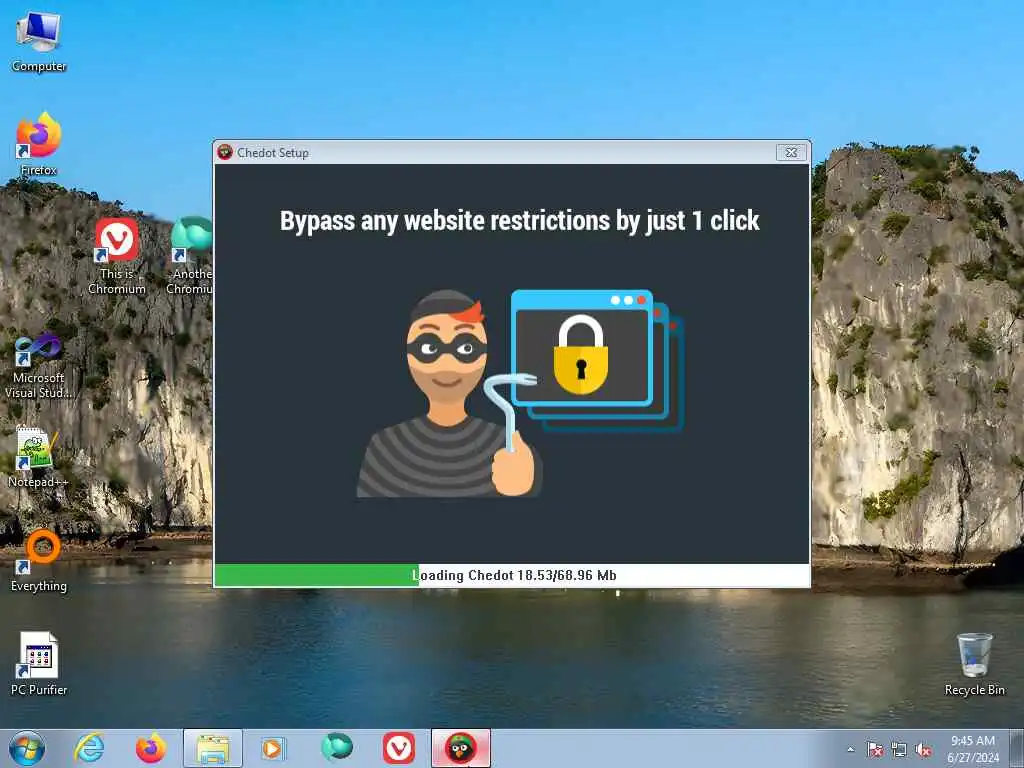Open the PC Purifier desktop shortcut
The width and height of the screenshot is (1024, 768).
pos(39,664)
